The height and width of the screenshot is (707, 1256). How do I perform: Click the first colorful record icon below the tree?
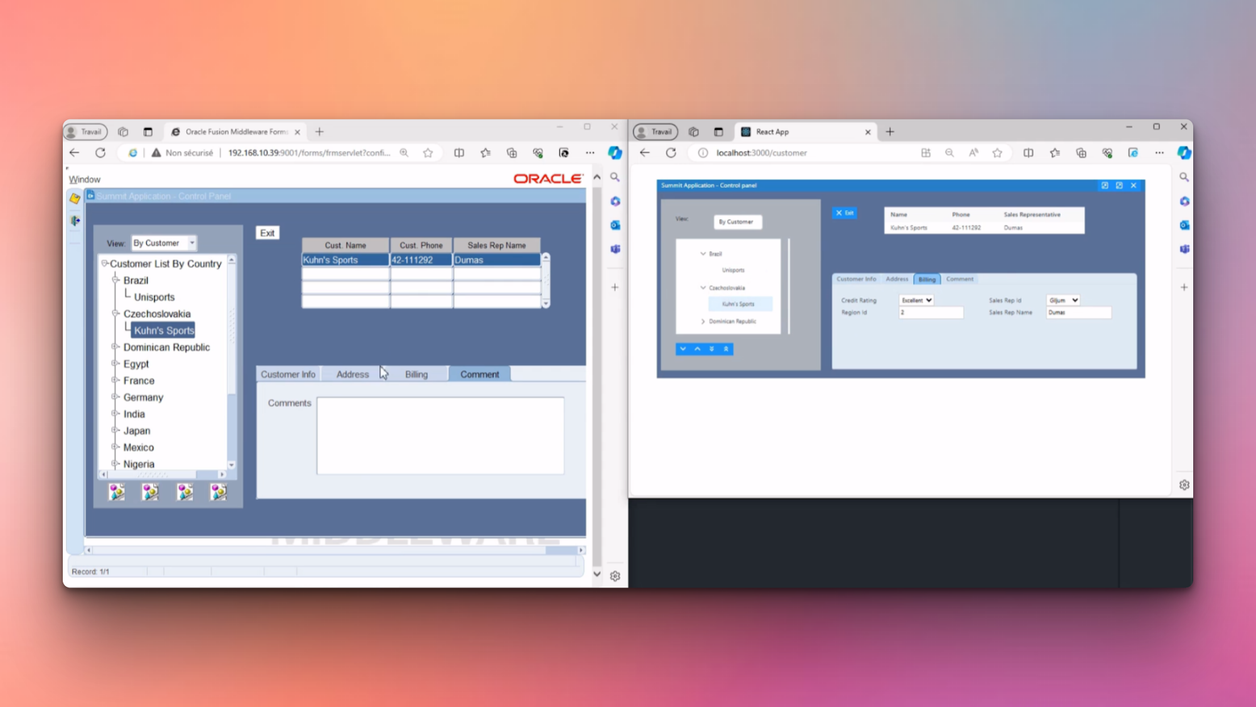point(116,490)
